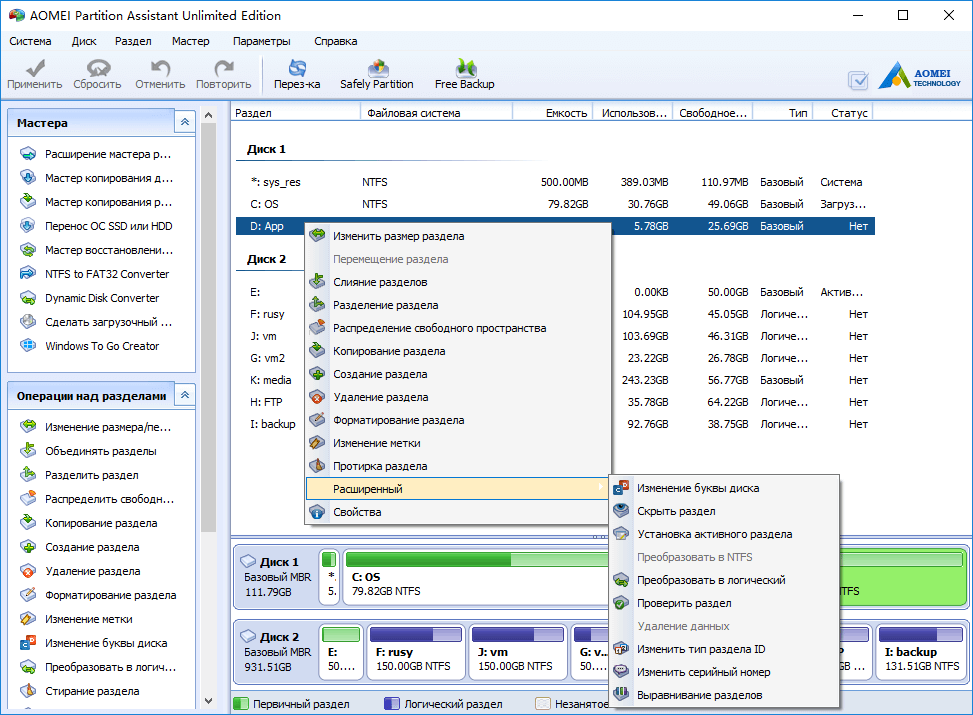Click the Повторить (Redo) toolbar icon
Screen dimensions: 973x715
pyautogui.click(x=224, y=68)
